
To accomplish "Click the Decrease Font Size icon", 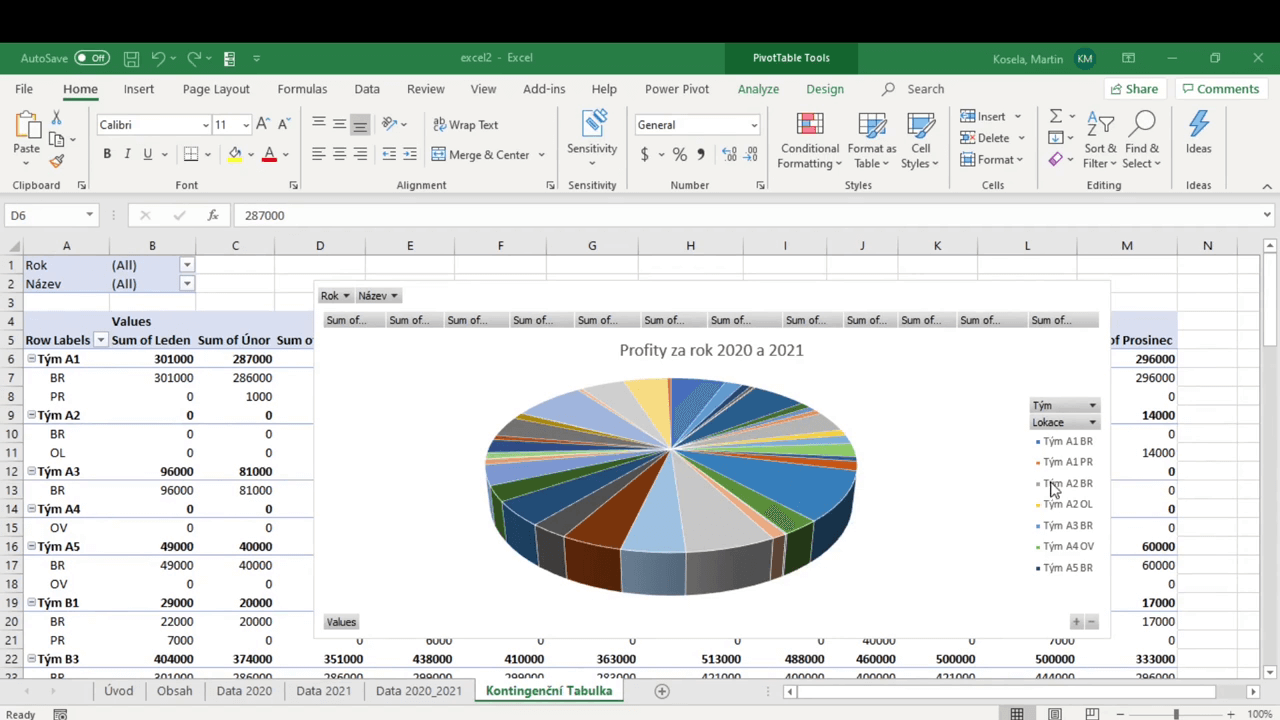I will click(x=285, y=124).
